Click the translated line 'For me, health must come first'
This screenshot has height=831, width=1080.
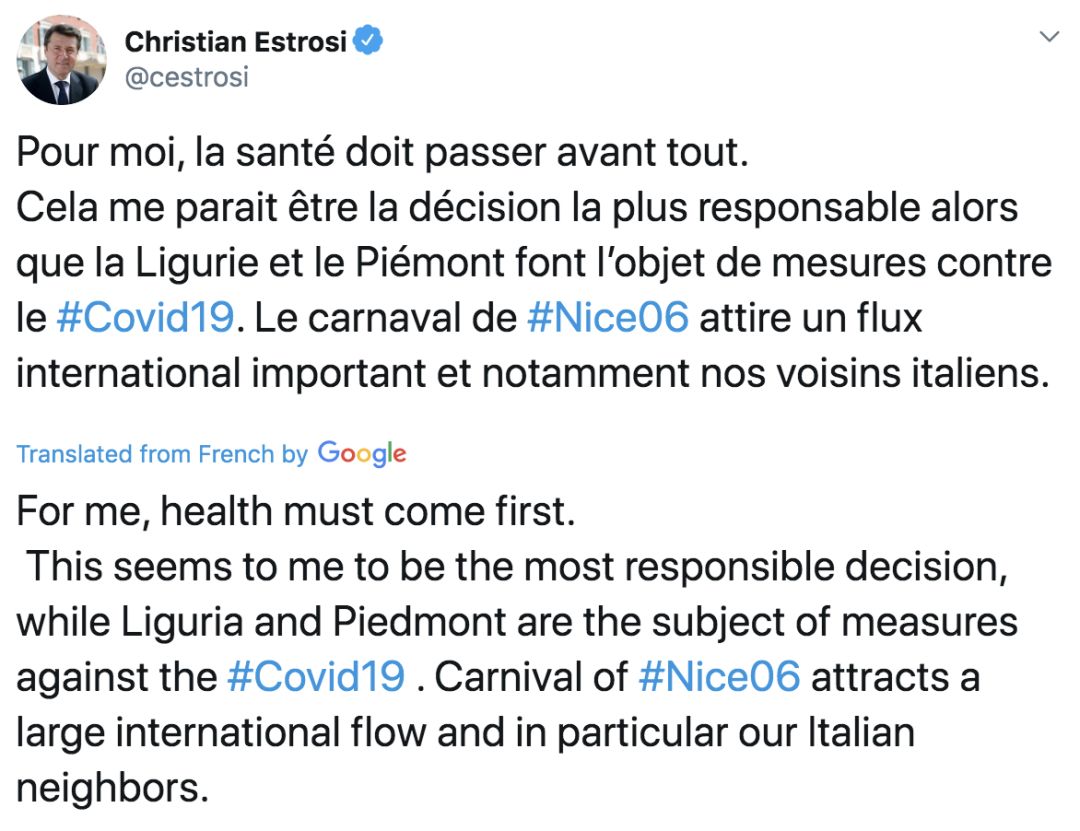(x=295, y=512)
